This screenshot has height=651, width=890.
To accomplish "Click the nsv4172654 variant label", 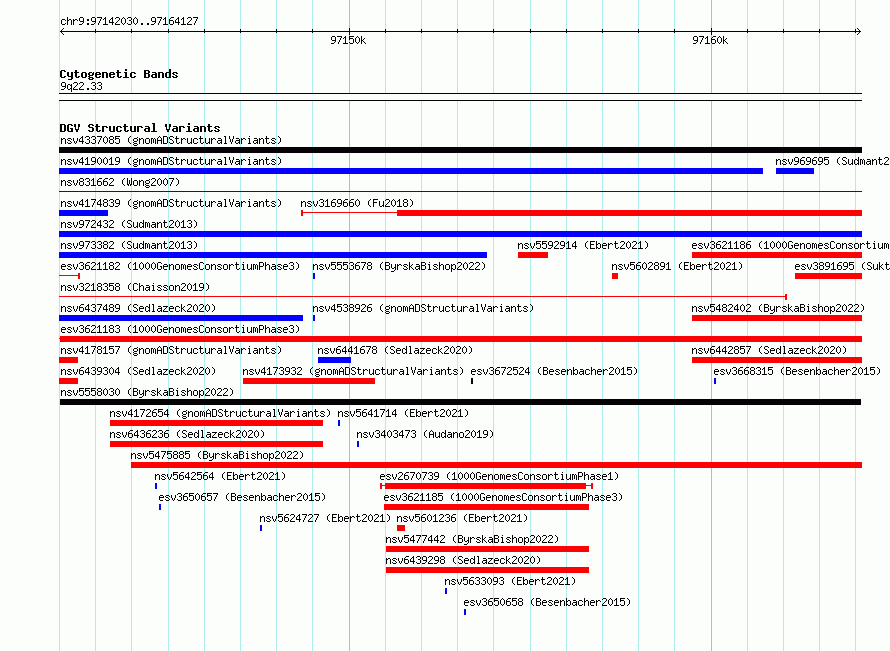I will (220, 413).
